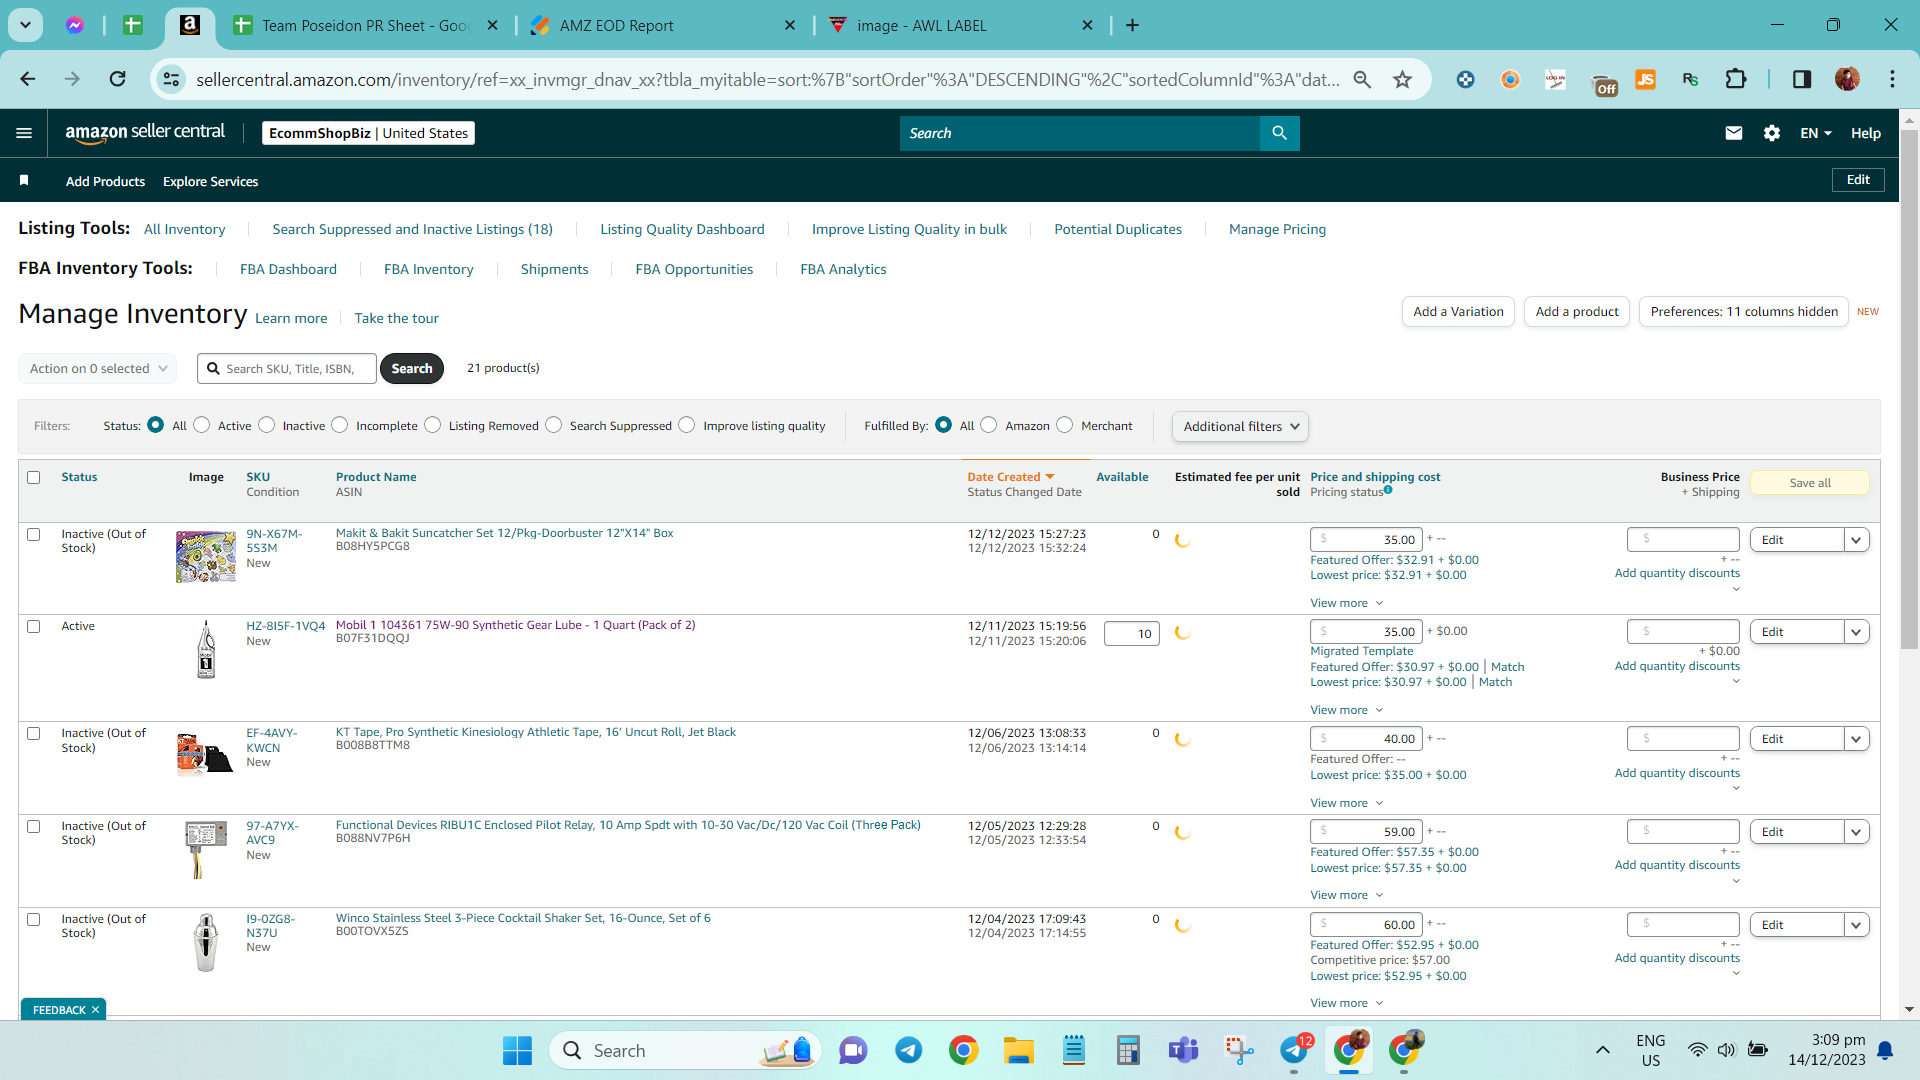Click the pricing status info icon

tap(1388, 490)
